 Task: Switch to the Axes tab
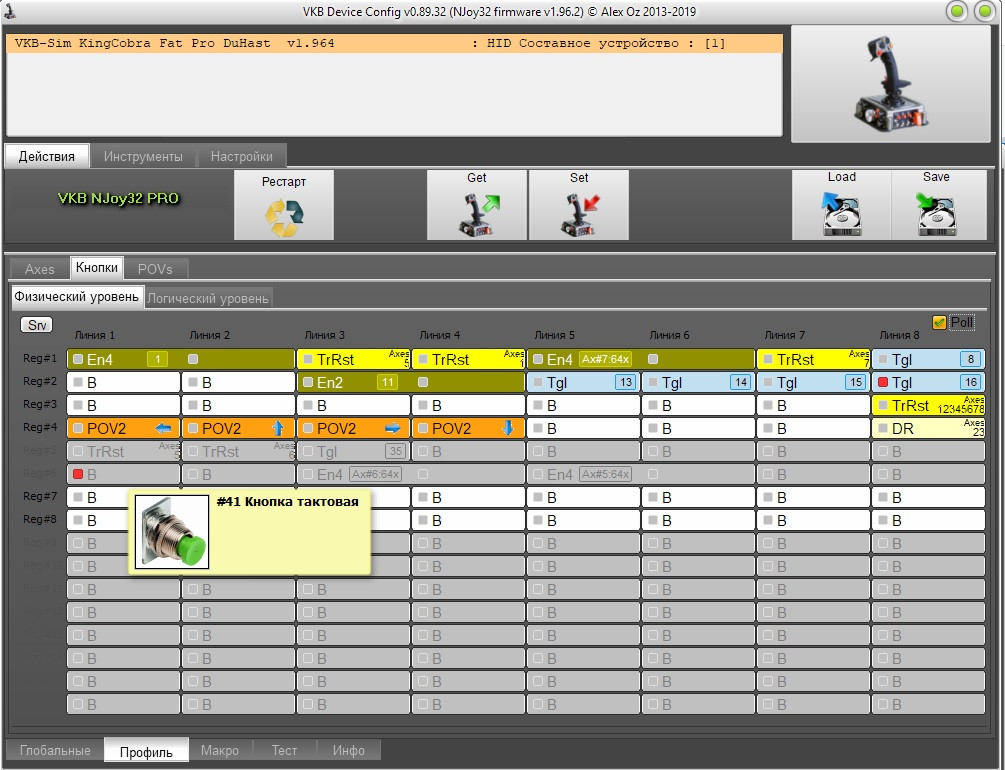(40, 269)
